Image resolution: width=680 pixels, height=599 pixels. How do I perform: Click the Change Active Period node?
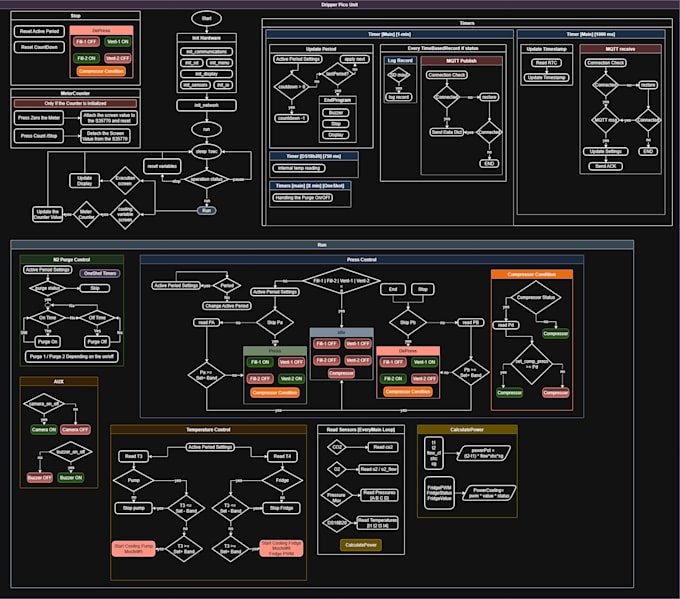click(227, 306)
